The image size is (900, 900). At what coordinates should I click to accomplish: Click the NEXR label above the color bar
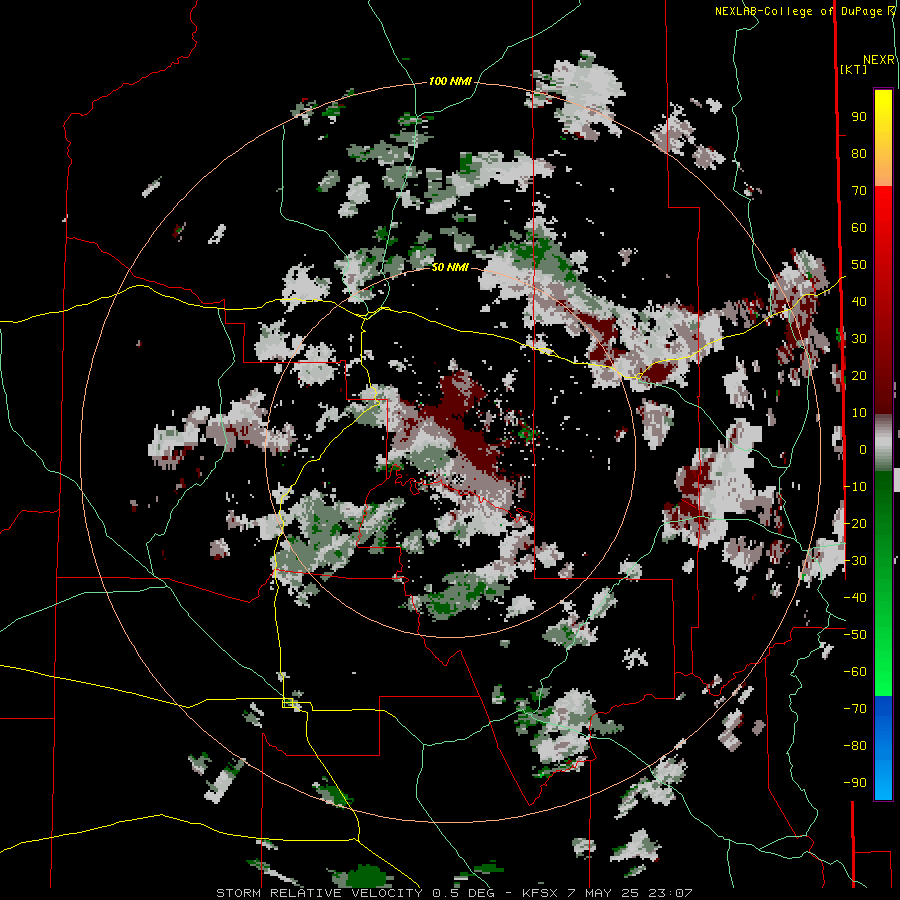tap(879, 60)
